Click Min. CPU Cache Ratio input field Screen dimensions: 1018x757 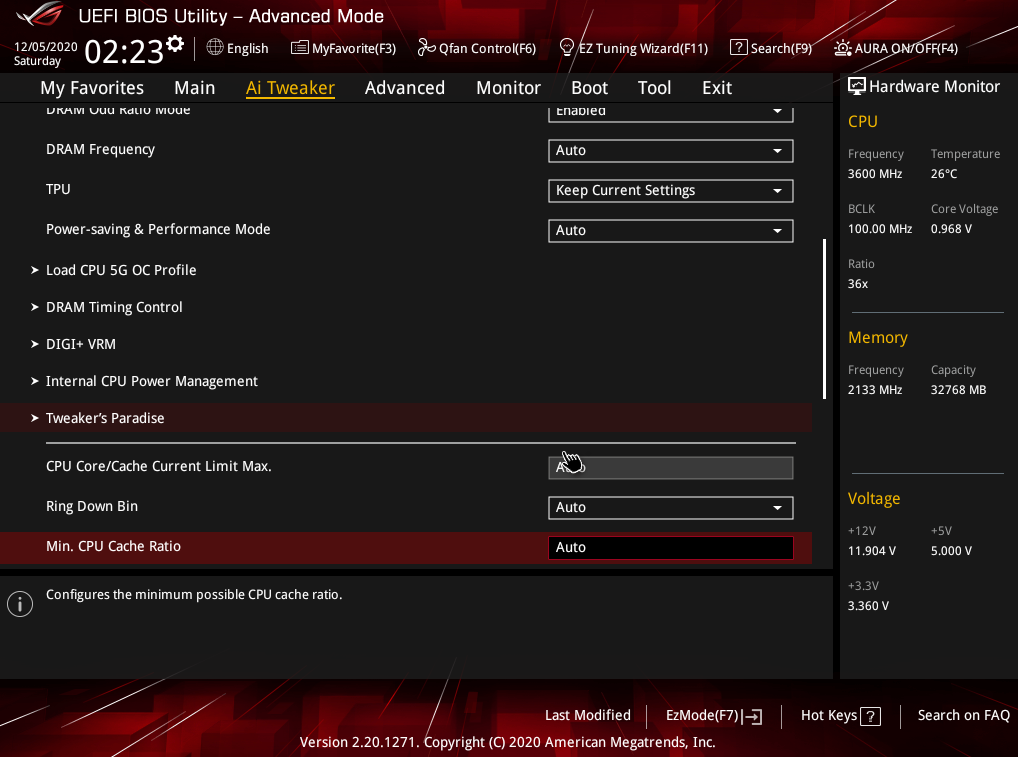point(671,547)
